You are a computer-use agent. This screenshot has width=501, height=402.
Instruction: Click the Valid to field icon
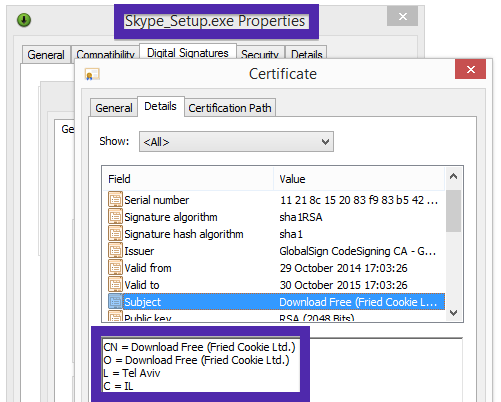click(x=115, y=285)
